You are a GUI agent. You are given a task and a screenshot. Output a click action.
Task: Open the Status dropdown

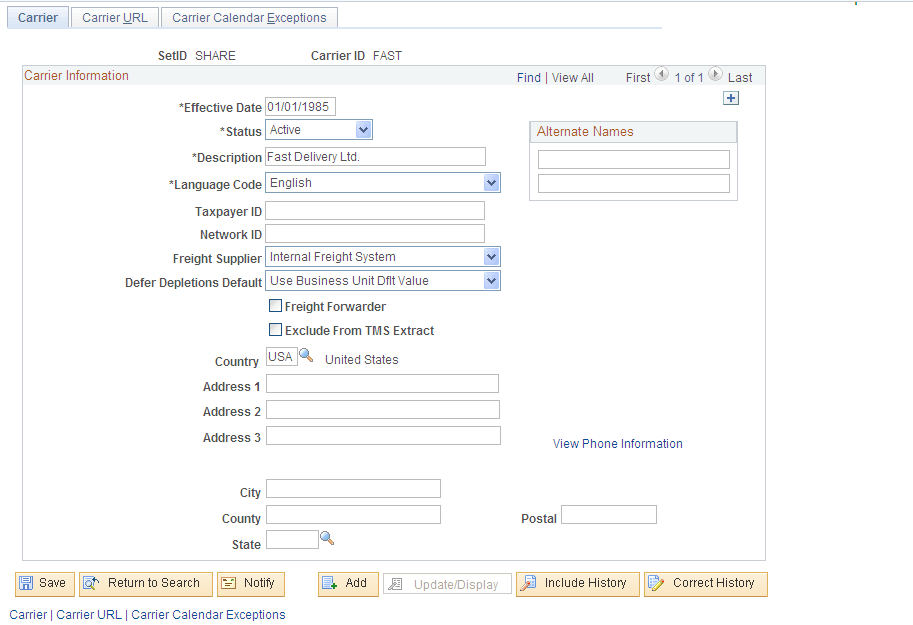coord(363,129)
